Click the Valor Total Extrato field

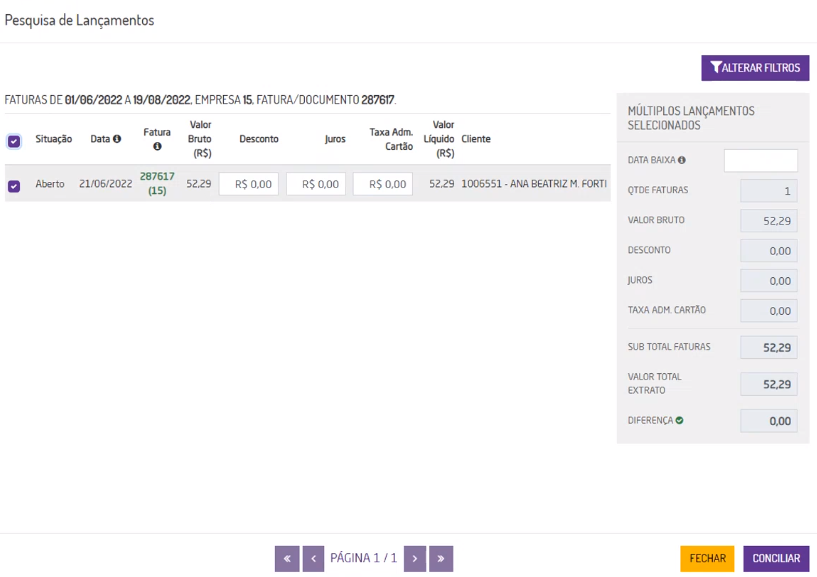[769, 384]
